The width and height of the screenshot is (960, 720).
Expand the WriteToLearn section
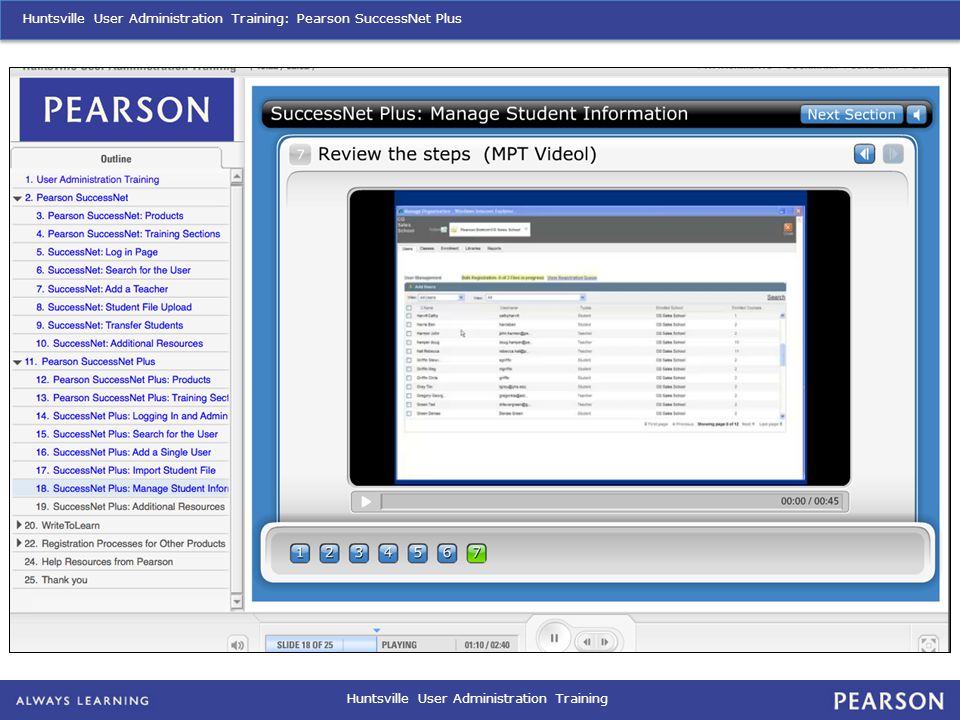coord(18,525)
